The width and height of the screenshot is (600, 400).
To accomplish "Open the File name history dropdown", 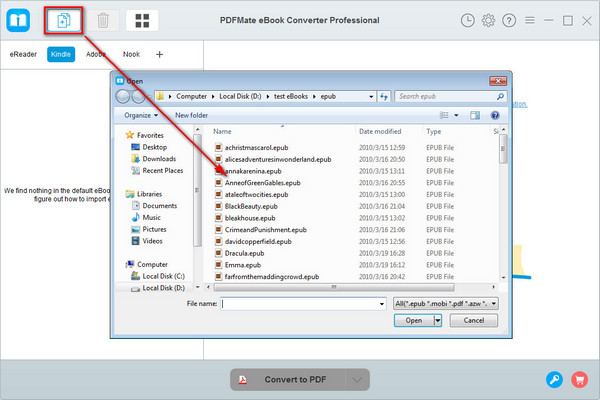I will 382,304.
